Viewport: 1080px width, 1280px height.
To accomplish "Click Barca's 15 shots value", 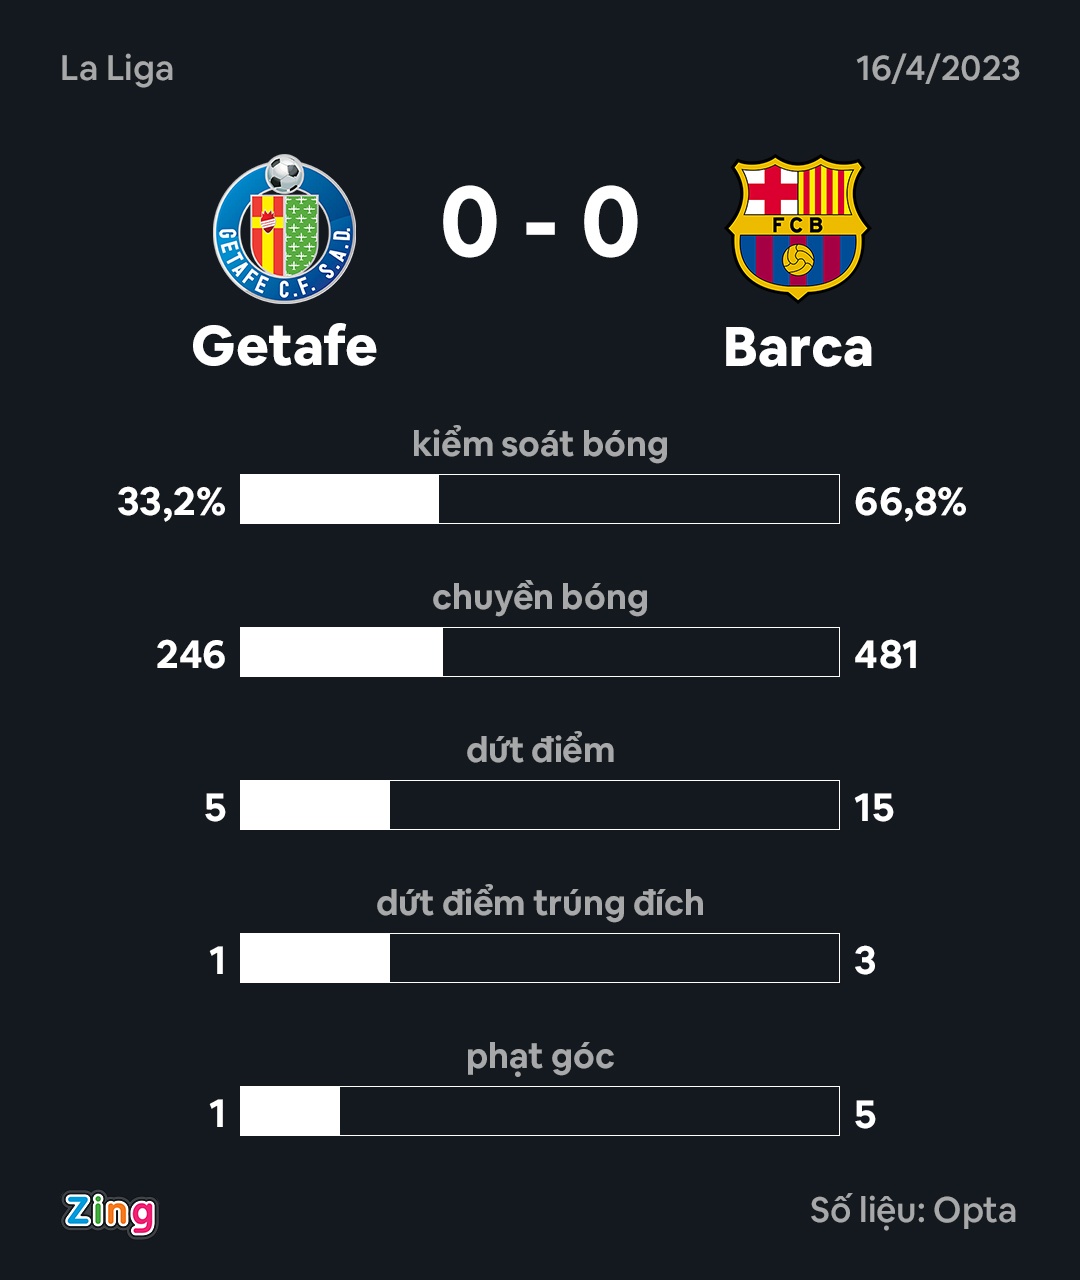I will tap(874, 808).
